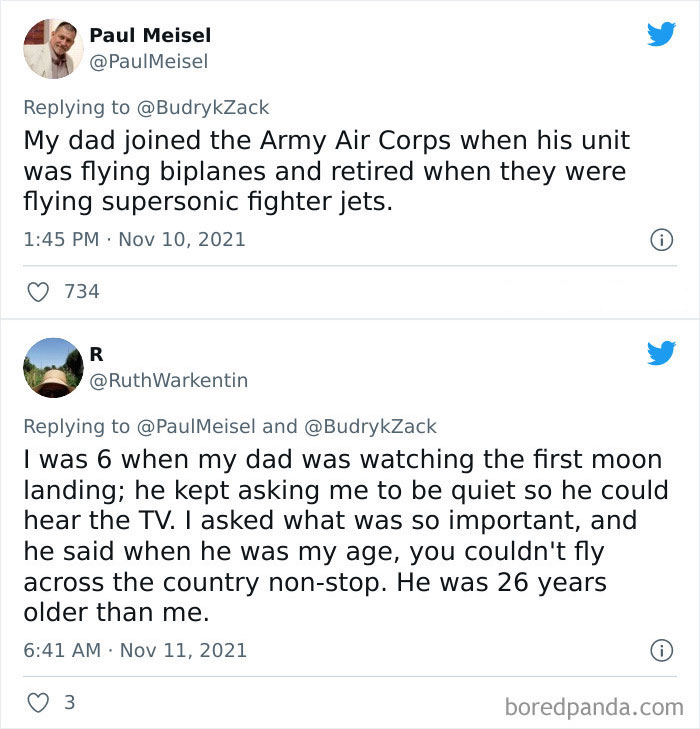Image resolution: width=700 pixels, height=729 pixels.
Task: Click the Twitter bird icon on Ruth's tweet
Action: tap(661, 353)
